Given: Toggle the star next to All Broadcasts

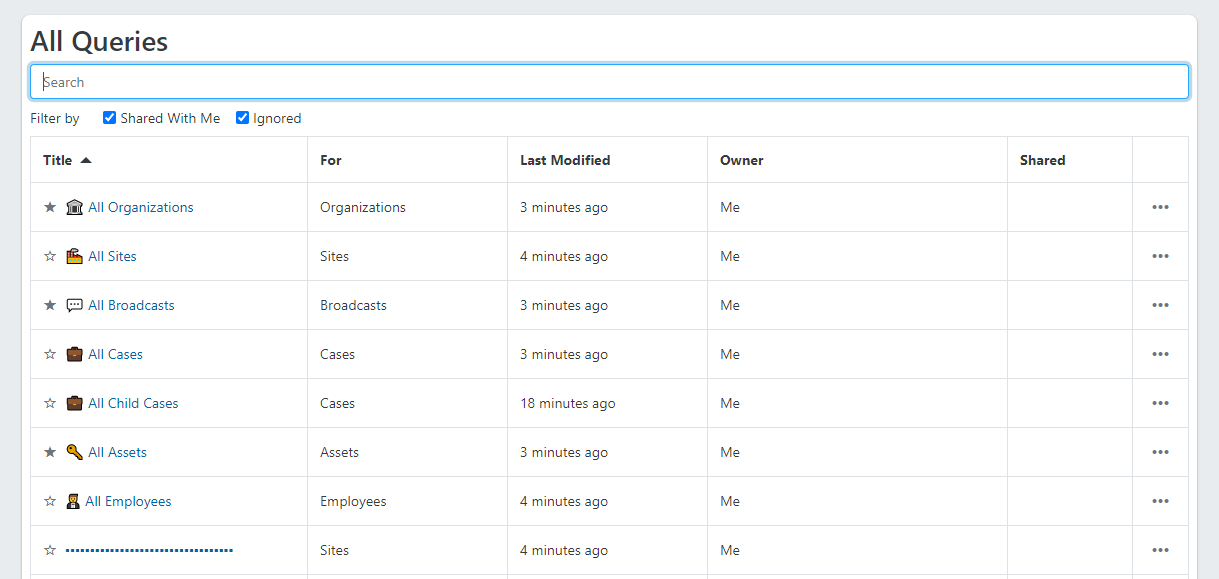Looking at the screenshot, I should tap(50, 305).
